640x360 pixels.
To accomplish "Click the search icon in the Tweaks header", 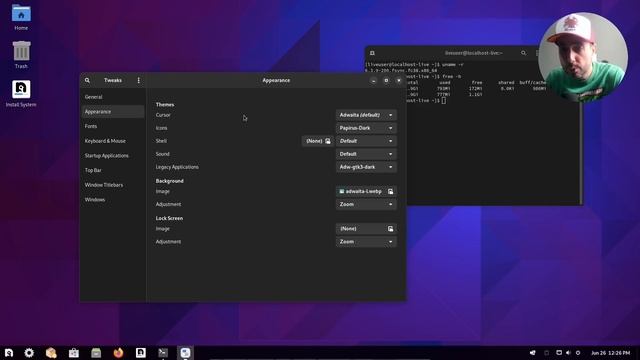I will (87, 80).
